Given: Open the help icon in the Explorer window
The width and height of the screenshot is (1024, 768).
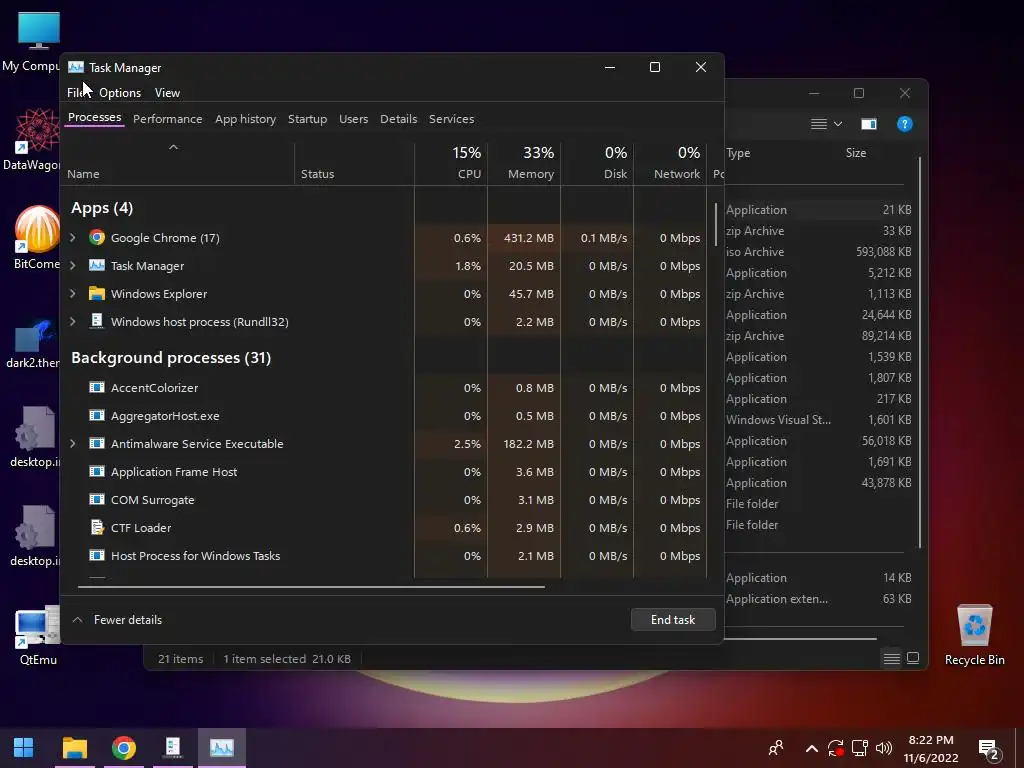Looking at the screenshot, I should point(904,124).
